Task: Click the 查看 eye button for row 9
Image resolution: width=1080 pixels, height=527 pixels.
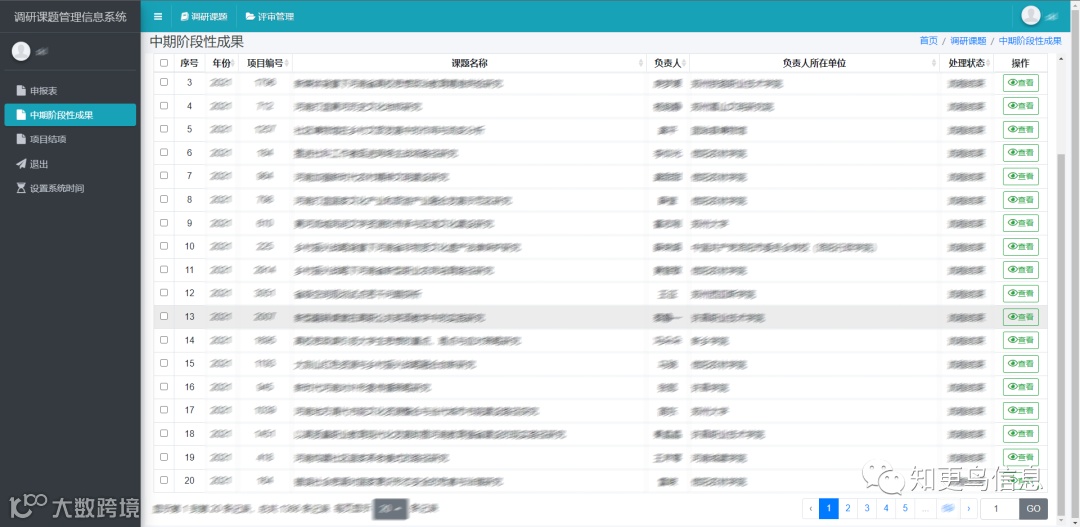Action: [1021, 223]
